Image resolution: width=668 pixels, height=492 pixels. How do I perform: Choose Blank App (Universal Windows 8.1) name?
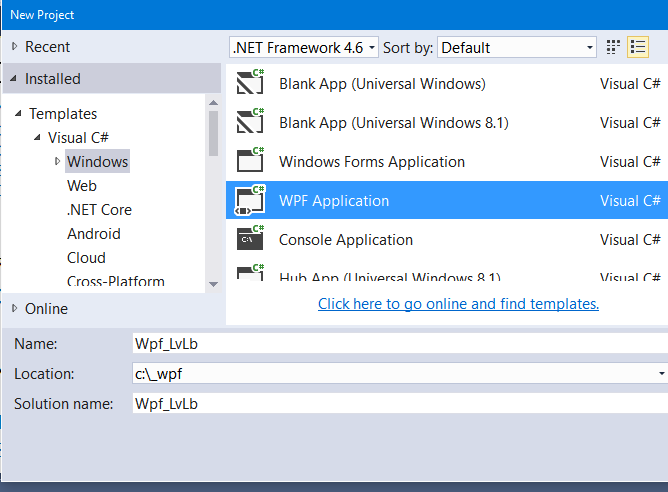[394, 123]
